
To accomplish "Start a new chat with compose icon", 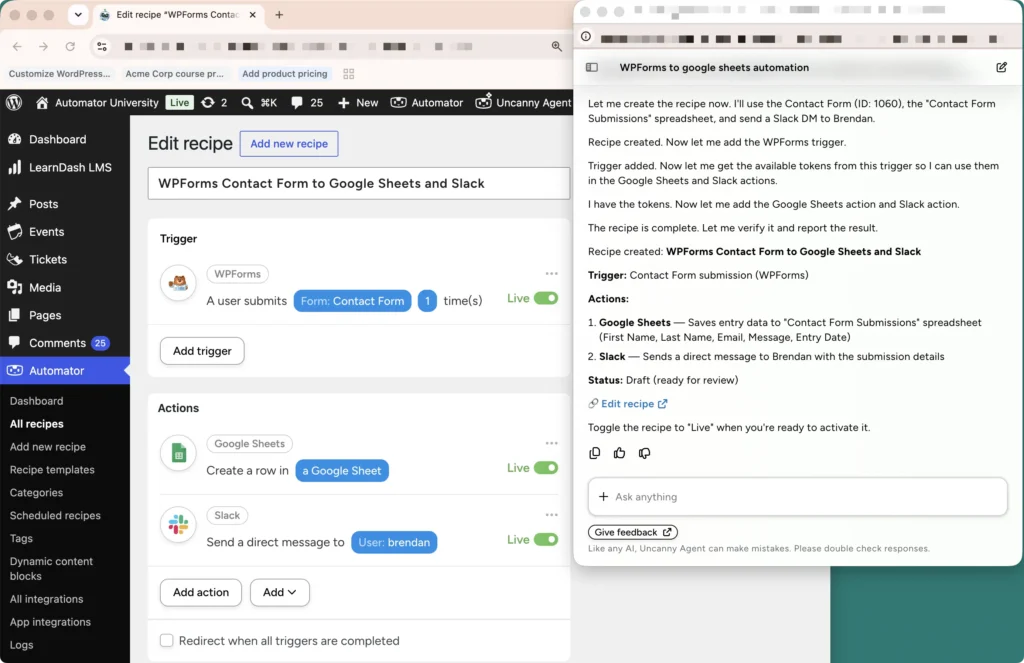I will [1001, 67].
